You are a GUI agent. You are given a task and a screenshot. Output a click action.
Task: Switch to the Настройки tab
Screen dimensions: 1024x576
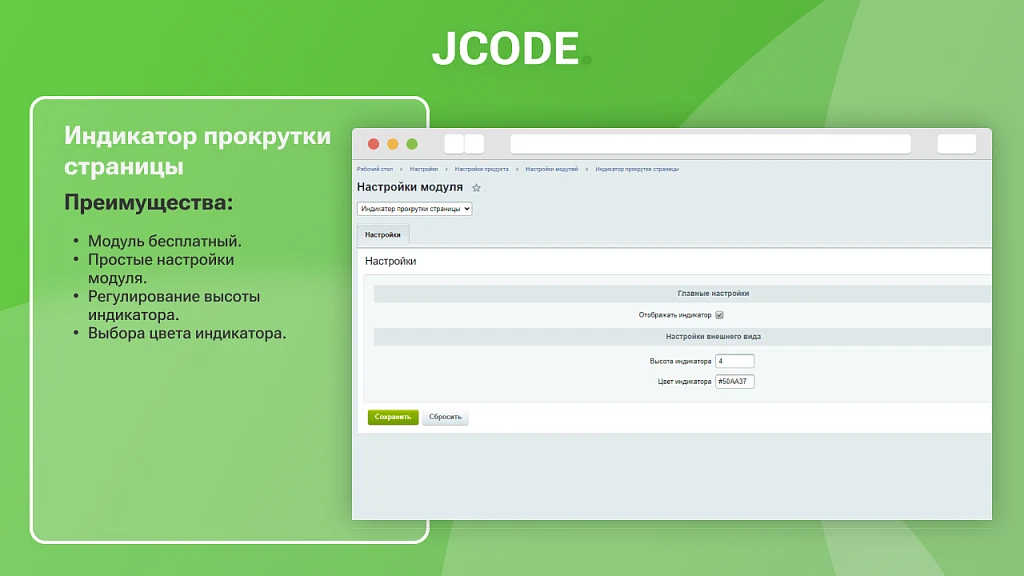[x=383, y=234]
